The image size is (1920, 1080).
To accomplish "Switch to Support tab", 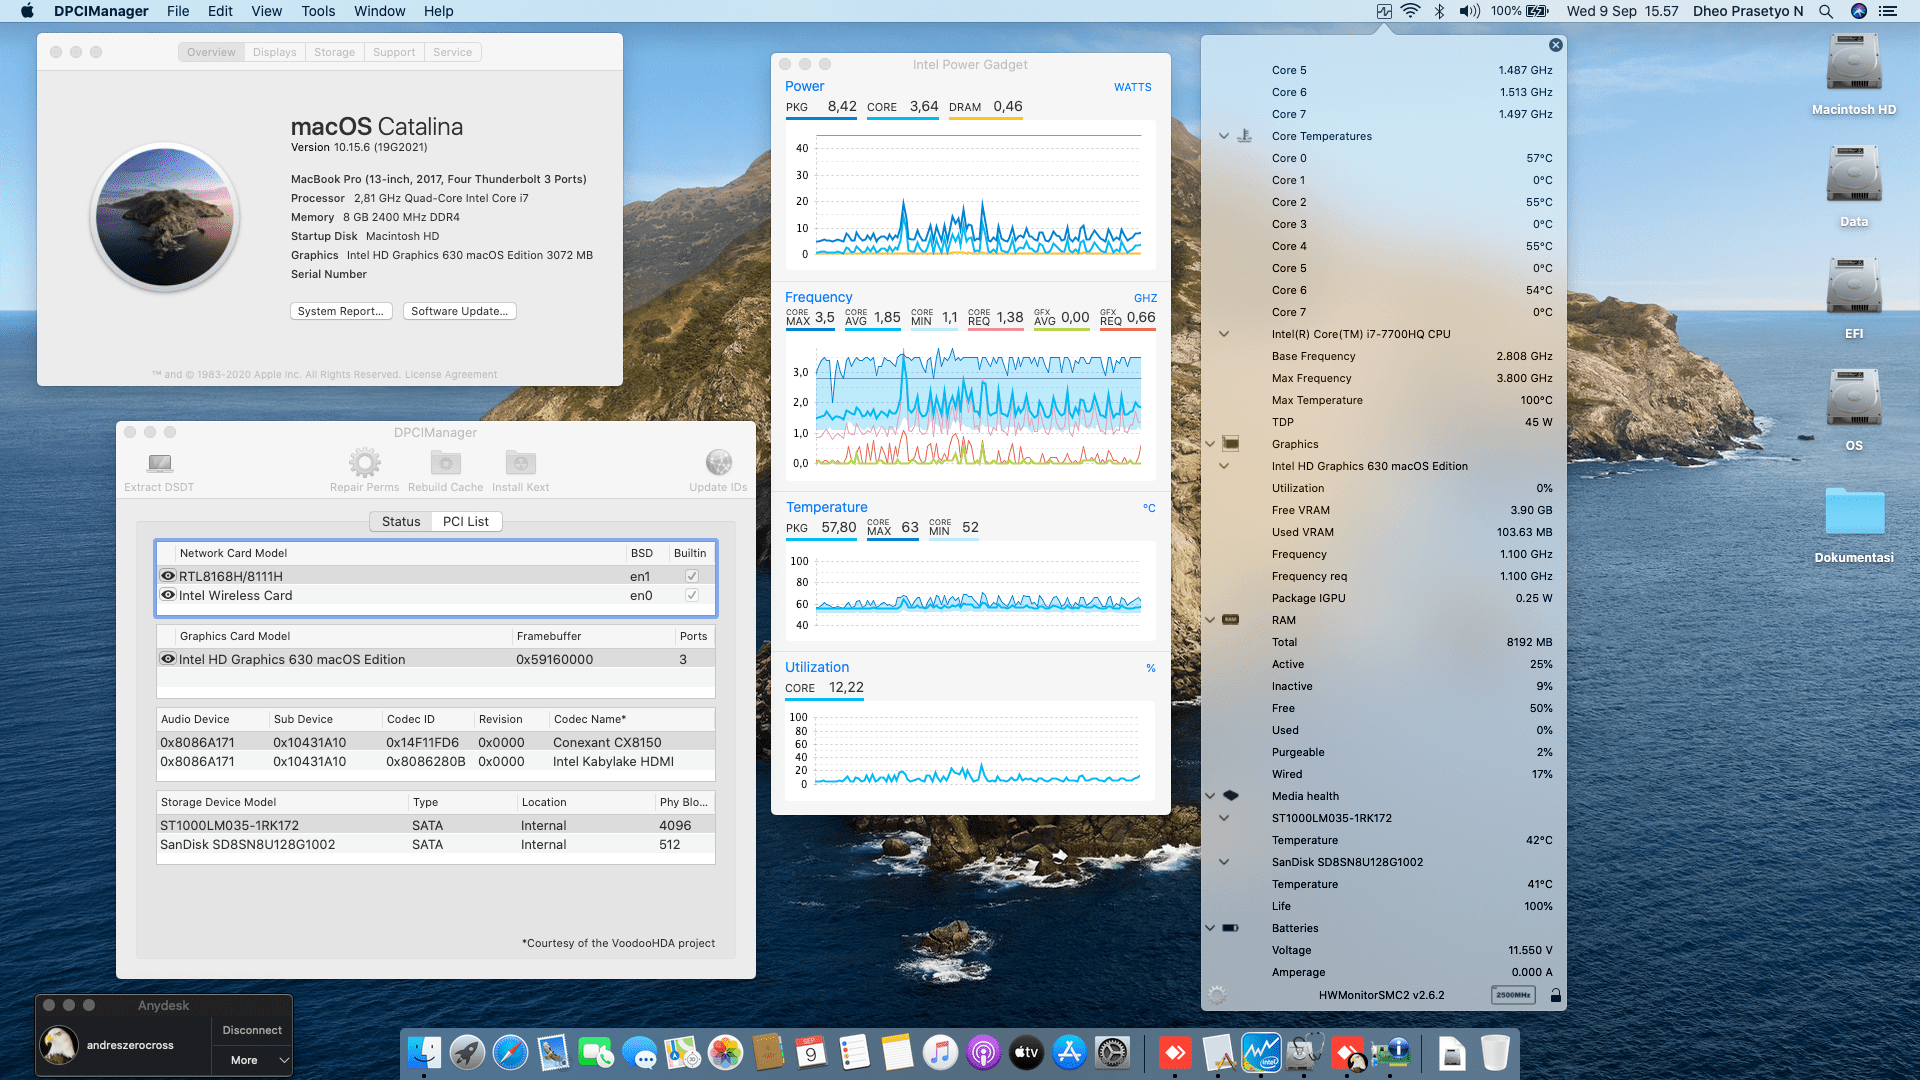I will point(394,52).
